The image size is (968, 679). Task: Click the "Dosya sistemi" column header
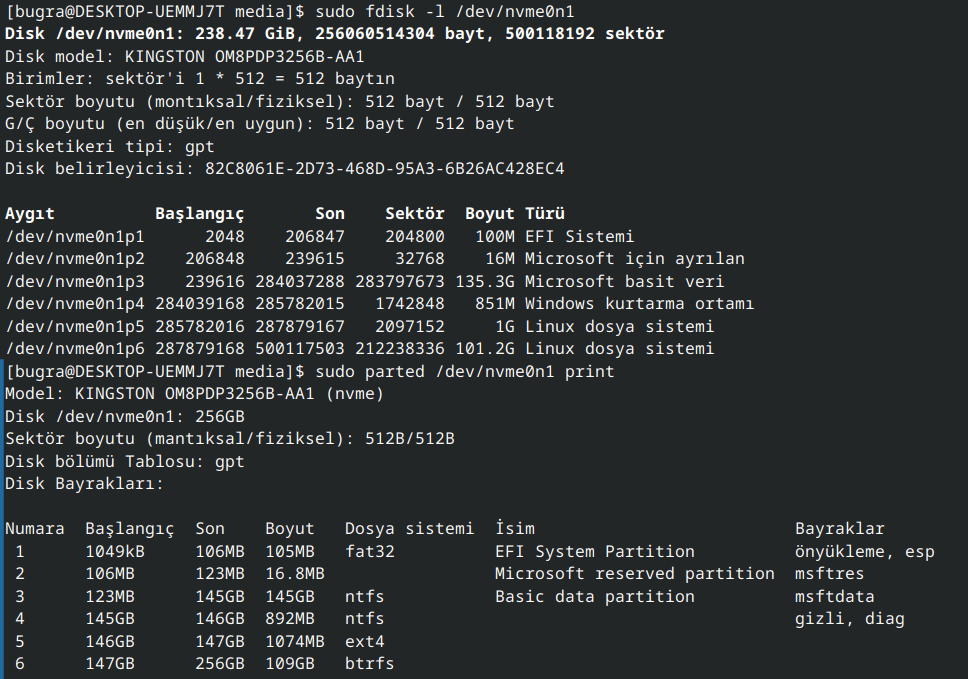point(409,529)
